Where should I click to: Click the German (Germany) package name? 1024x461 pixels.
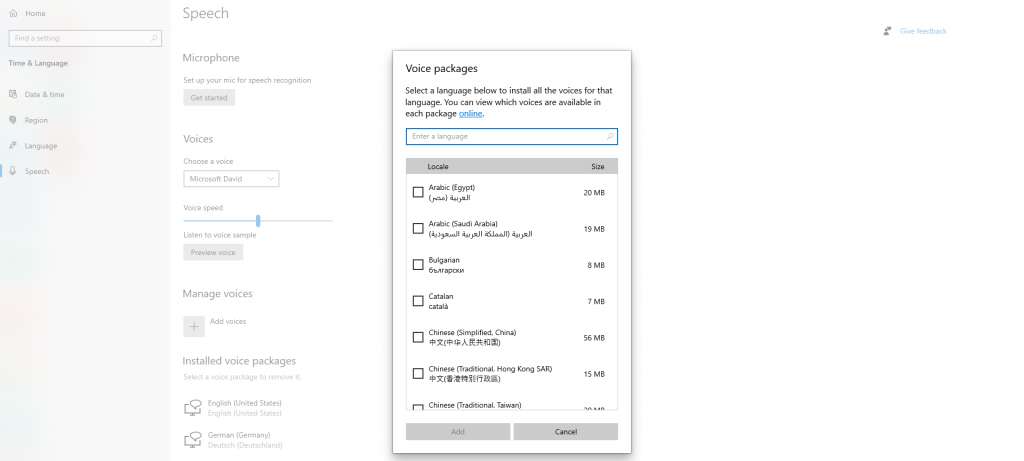239,435
